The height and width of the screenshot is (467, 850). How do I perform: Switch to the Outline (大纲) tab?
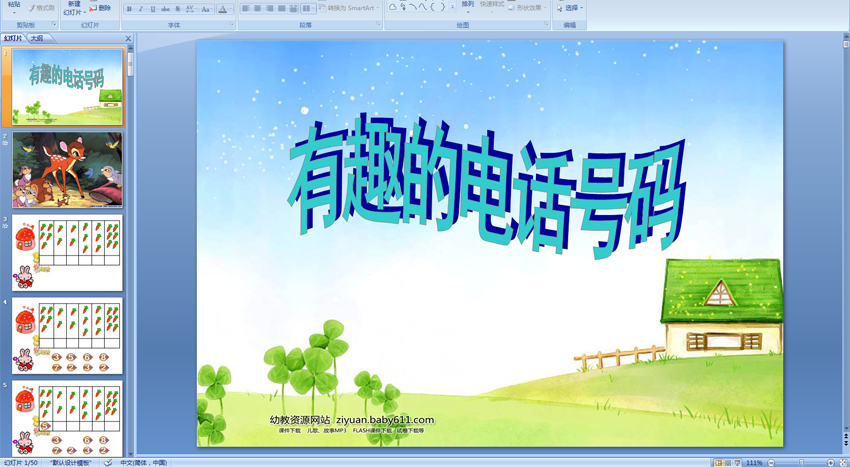click(37, 38)
